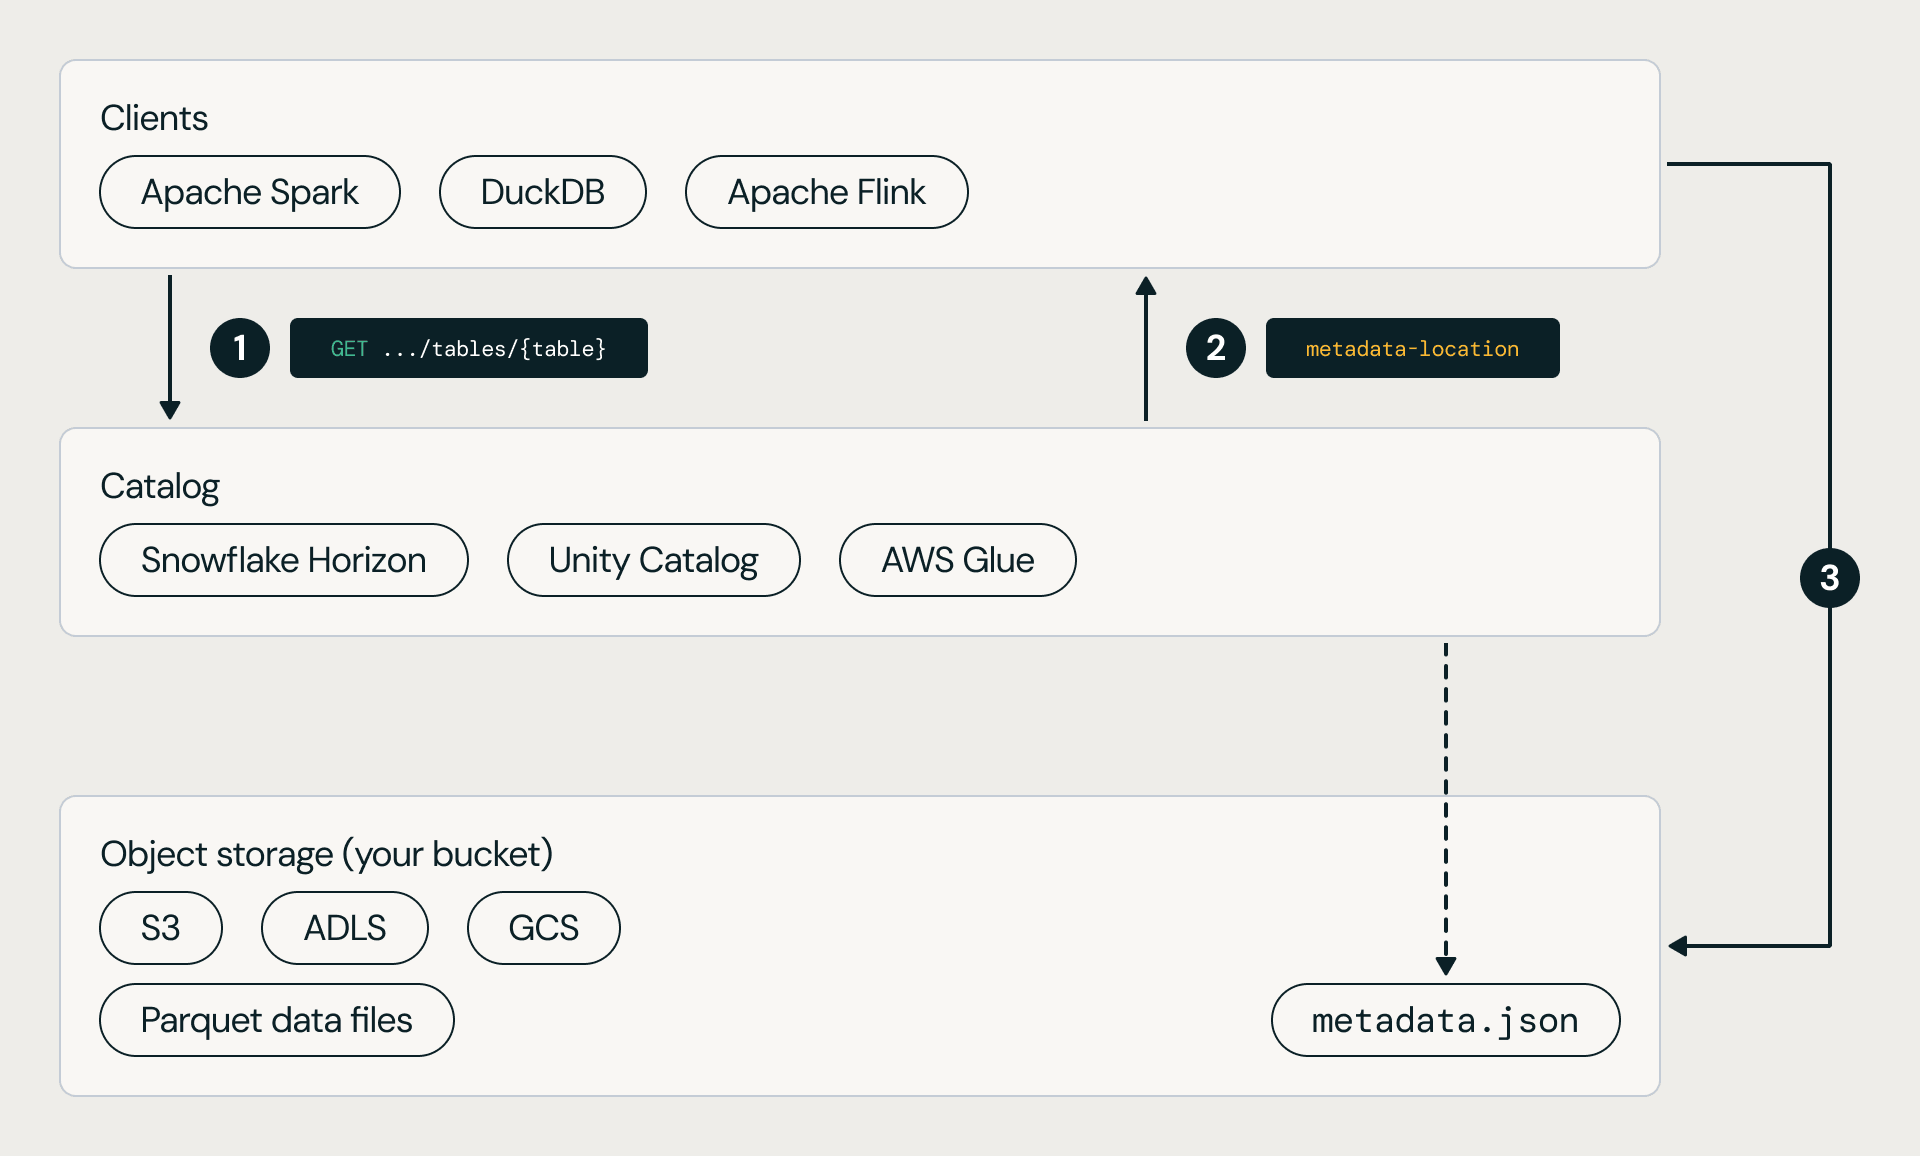Viewport: 1920px width, 1156px height.
Task: Click the Catalog section heading
Action: (x=160, y=486)
